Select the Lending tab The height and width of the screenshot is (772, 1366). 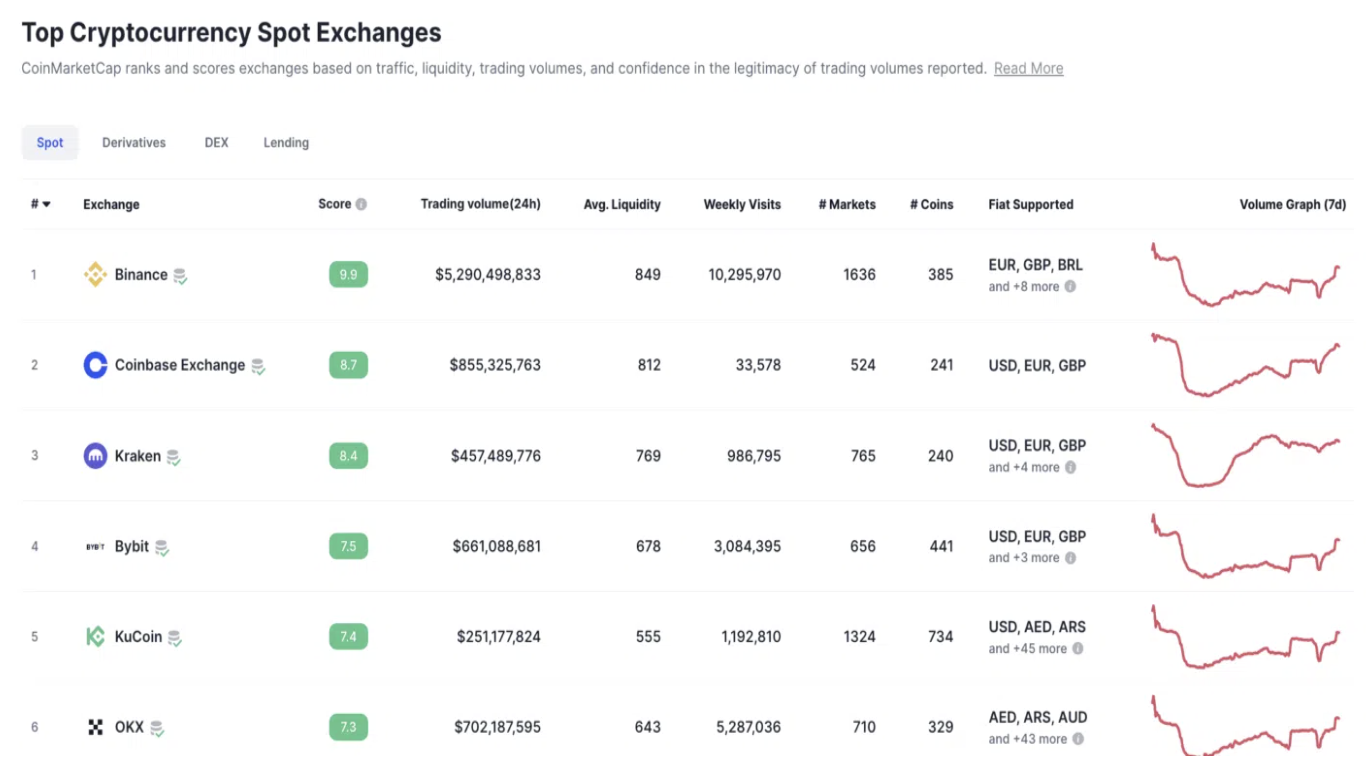286,143
